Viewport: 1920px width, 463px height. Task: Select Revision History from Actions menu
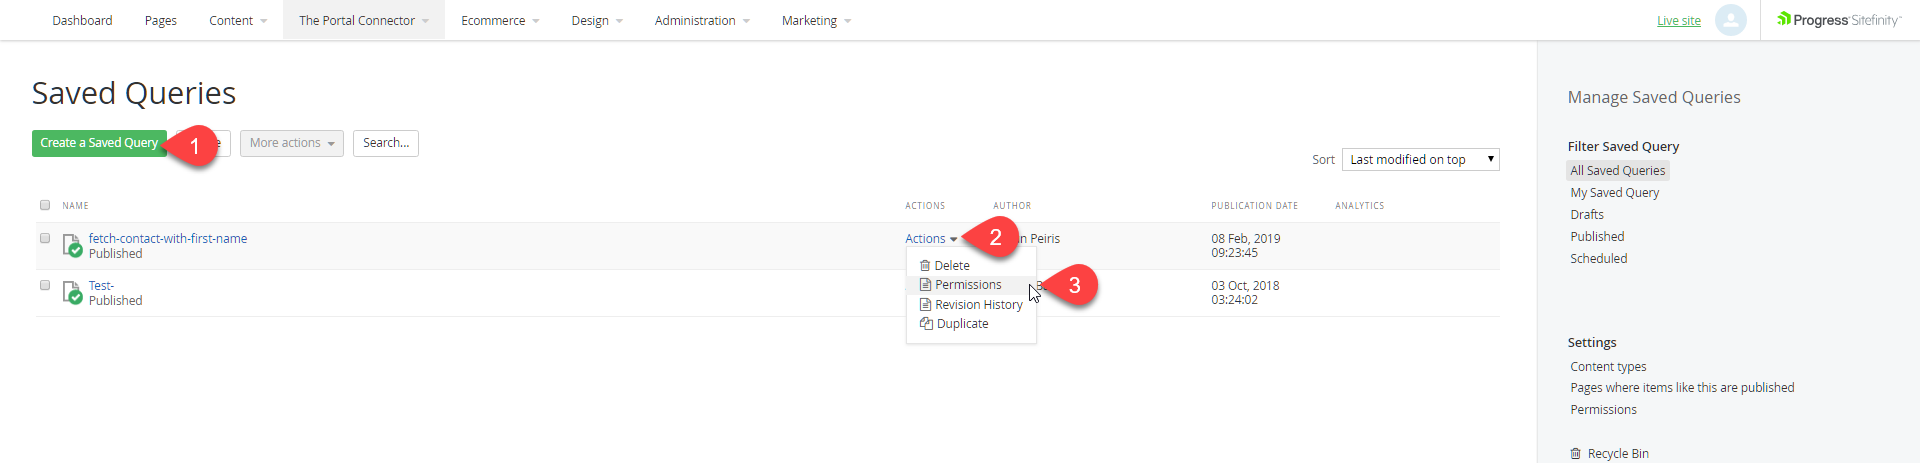click(979, 305)
